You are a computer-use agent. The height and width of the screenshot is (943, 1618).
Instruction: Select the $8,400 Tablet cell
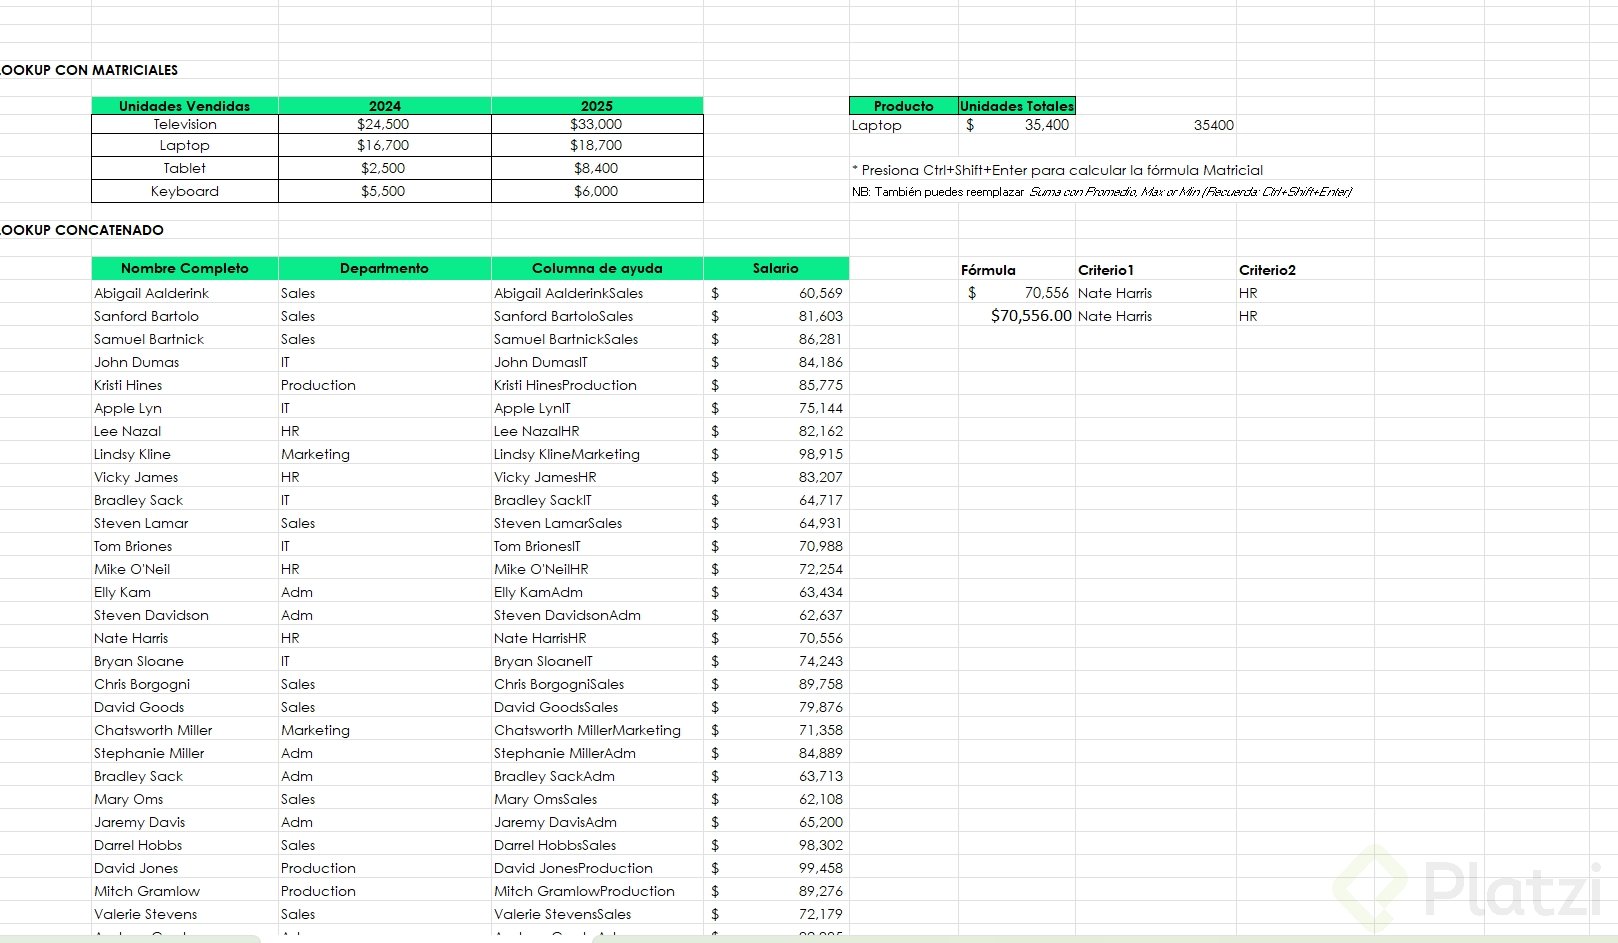click(x=597, y=168)
